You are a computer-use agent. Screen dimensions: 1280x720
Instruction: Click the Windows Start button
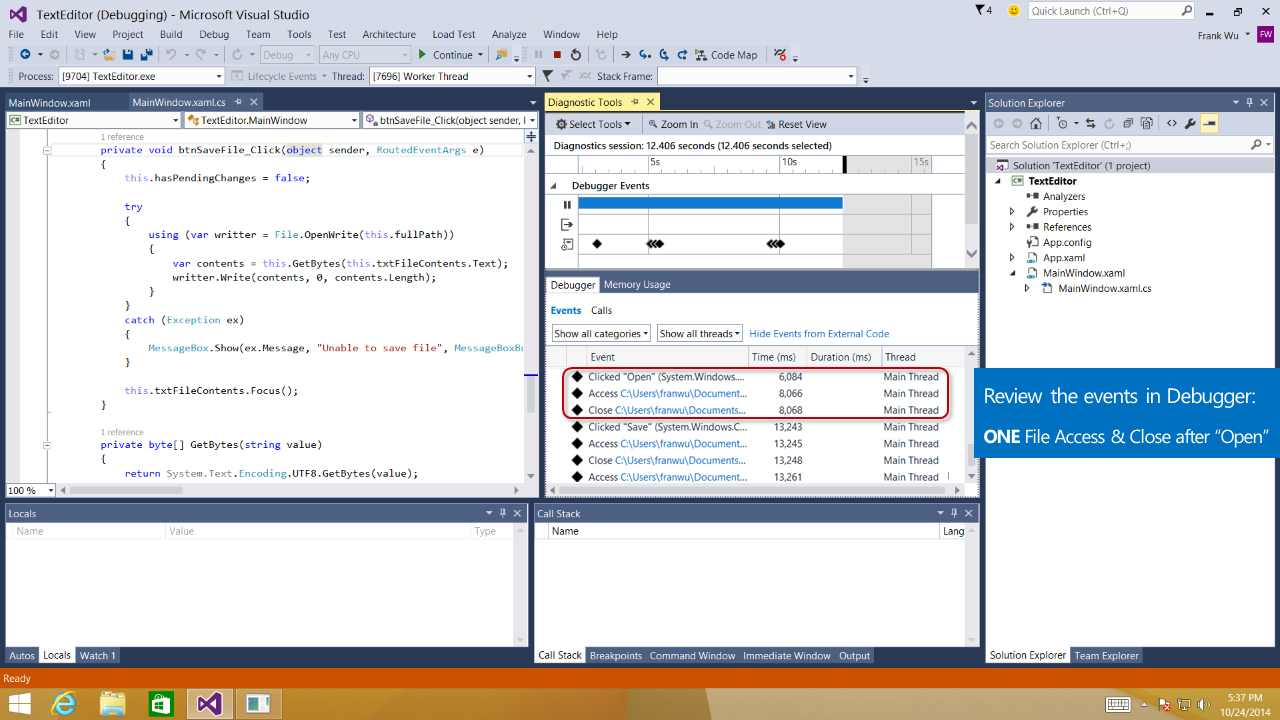19,704
